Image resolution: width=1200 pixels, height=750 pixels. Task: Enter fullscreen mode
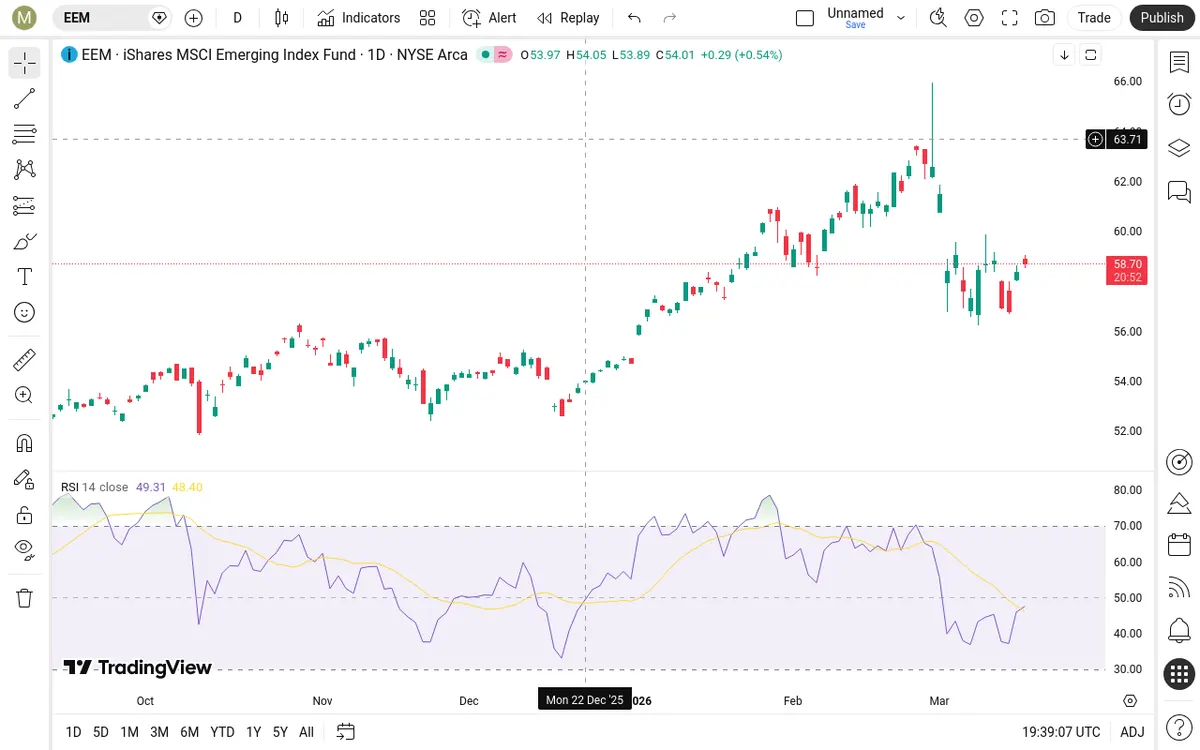pos(1009,17)
